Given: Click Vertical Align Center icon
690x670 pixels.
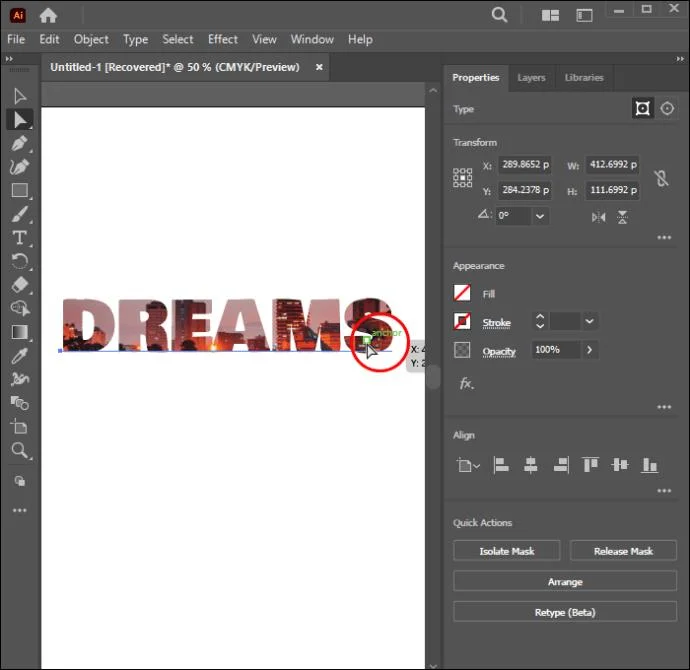Looking at the screenshot, I should click(x=620, y=465).
